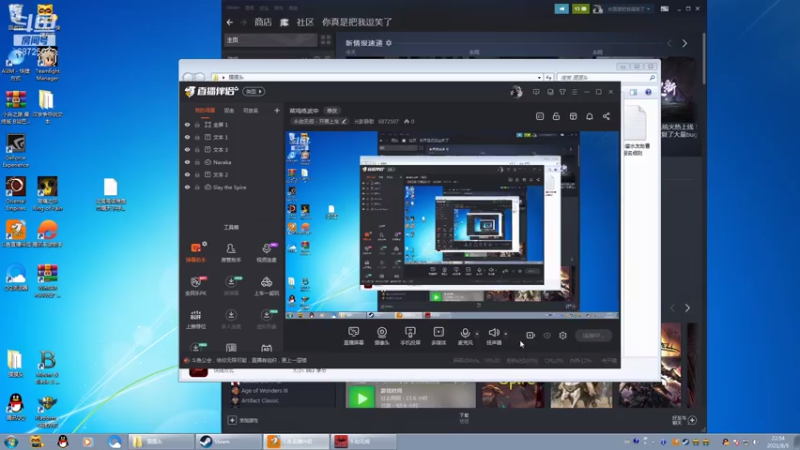Click the taskbar clock
Image resolution: width=800 pixels, height=450 pixels.
778,442
